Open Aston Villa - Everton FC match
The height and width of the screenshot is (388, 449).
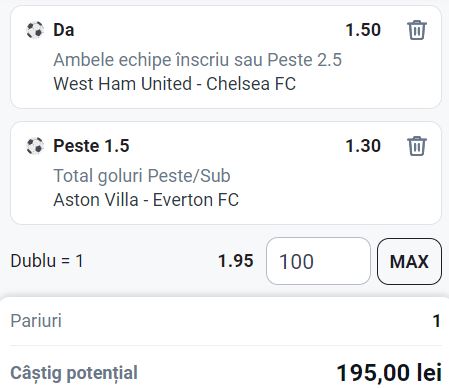coord(146,200)
